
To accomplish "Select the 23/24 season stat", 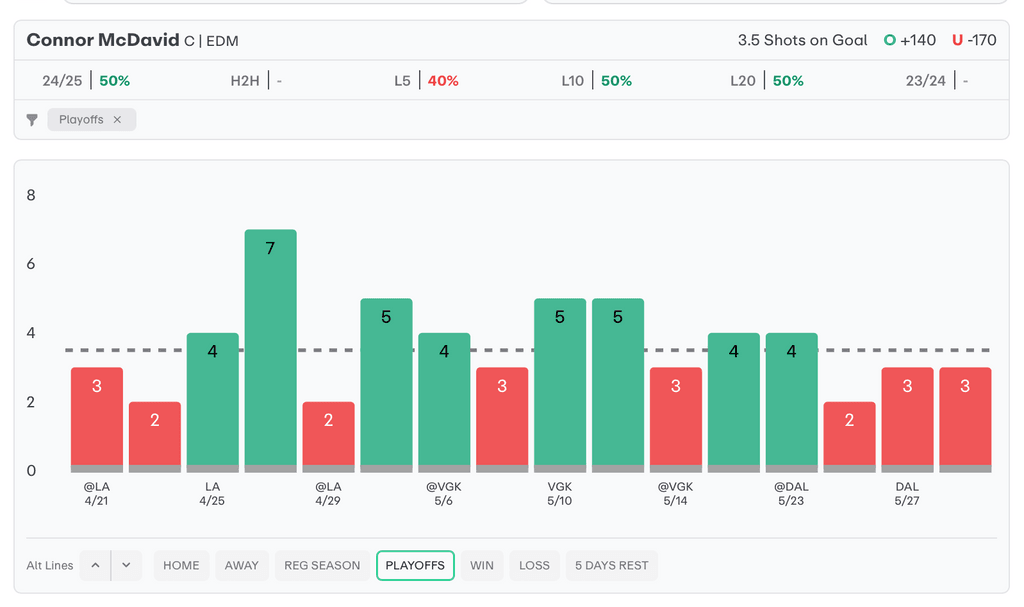I will tap(937, 80).
